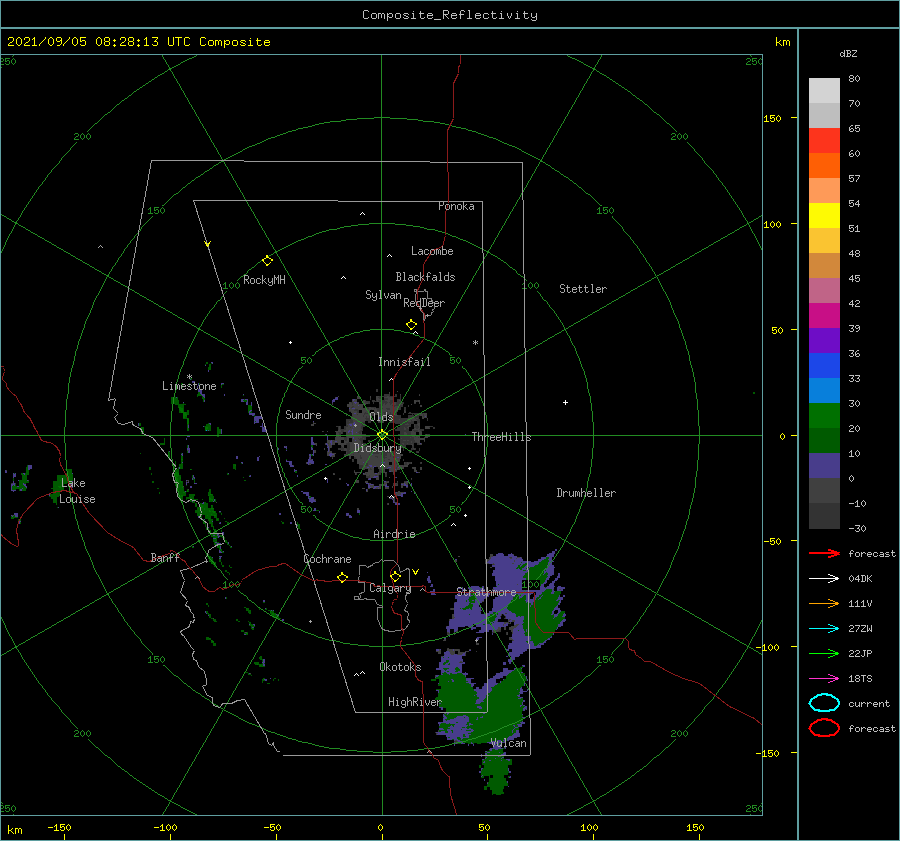Click the Strathmore label on the map
Viewport: 900px width, 841px height.
tap(486, 592)
